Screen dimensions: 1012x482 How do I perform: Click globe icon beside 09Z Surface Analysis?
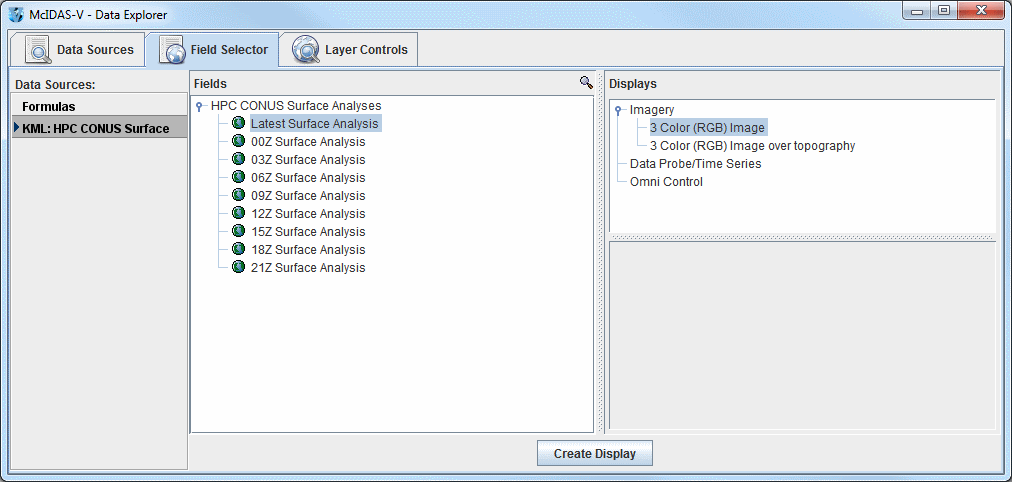tap(238, 196)
